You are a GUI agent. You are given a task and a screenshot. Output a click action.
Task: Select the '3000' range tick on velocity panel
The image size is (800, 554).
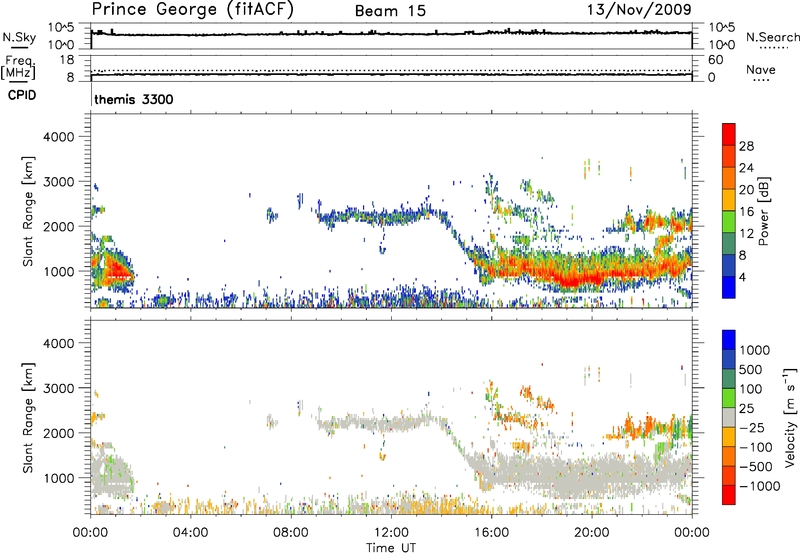pos(58,388)
